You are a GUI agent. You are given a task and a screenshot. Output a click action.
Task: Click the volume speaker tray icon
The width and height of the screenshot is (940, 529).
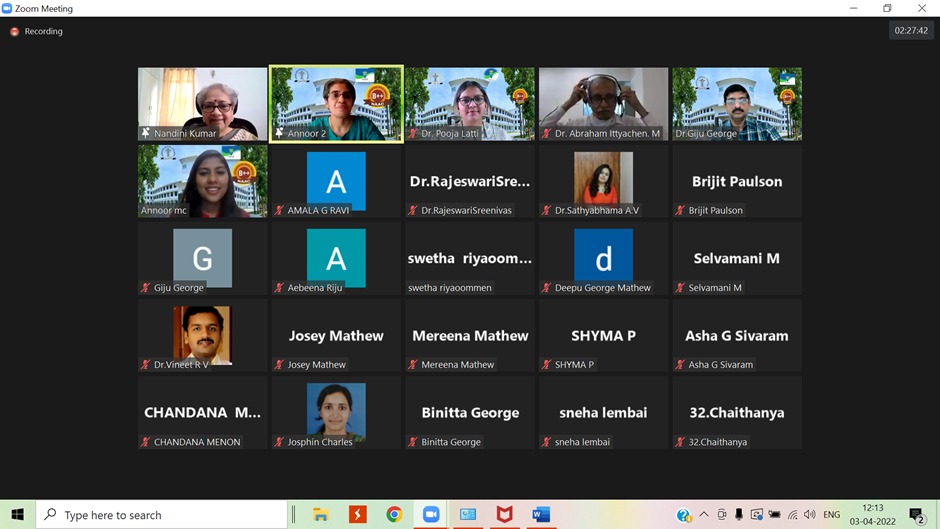(x=809, y=515)
